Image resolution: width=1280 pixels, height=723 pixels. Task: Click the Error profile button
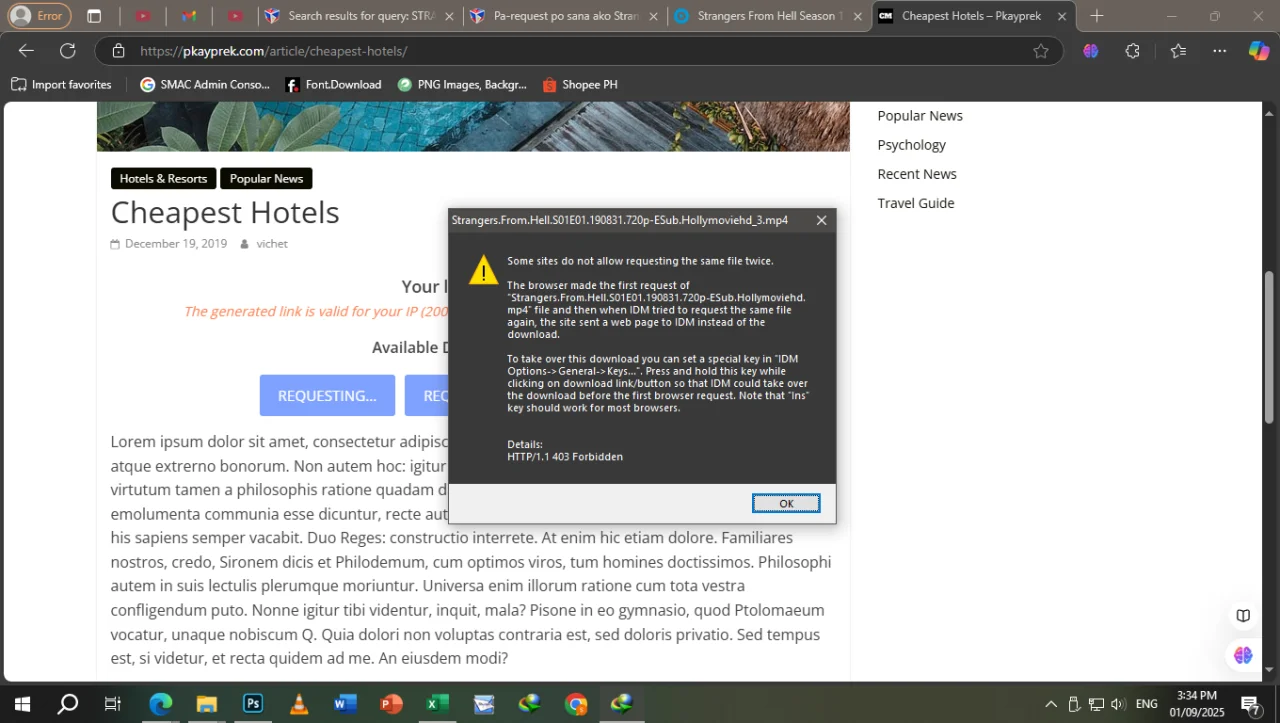click(40, 16)
